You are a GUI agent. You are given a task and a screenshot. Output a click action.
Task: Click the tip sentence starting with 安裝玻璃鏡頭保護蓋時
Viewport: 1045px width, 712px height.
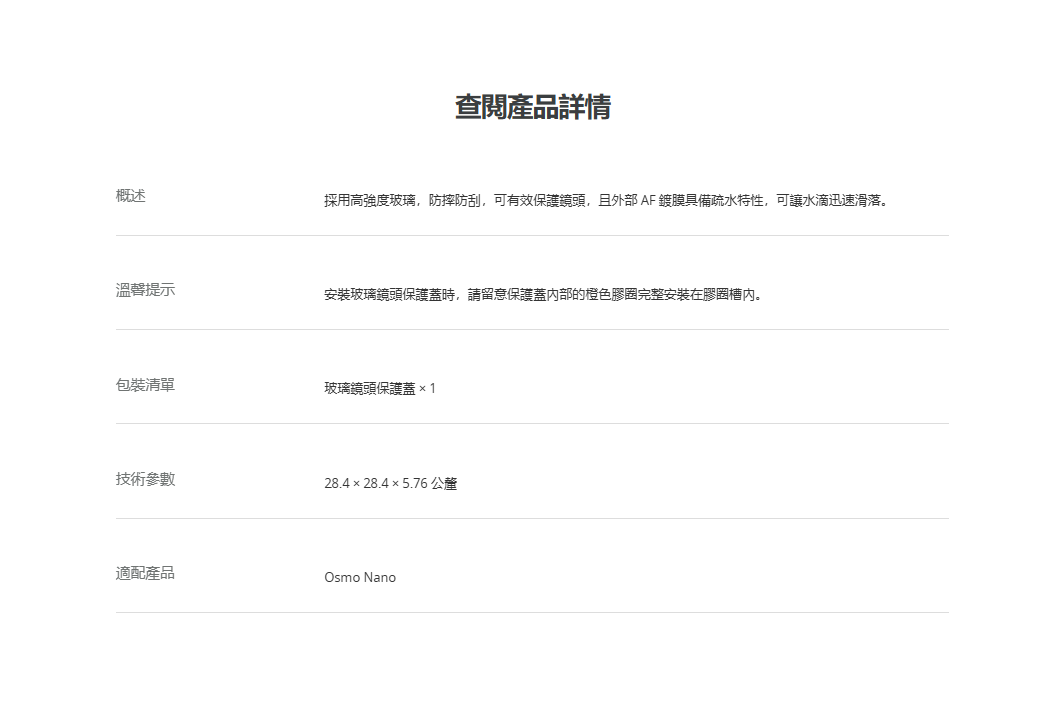click(545, 295)
